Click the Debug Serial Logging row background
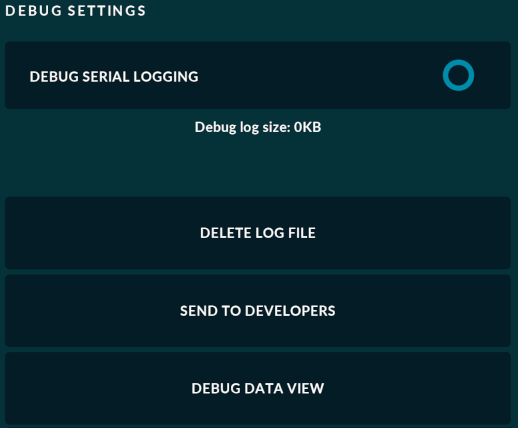 tap(258, 75)
